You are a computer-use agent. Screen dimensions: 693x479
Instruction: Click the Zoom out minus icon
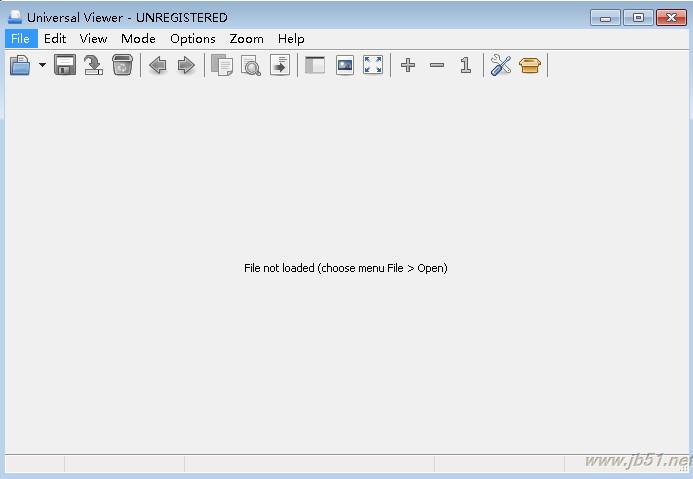(437, 65)
